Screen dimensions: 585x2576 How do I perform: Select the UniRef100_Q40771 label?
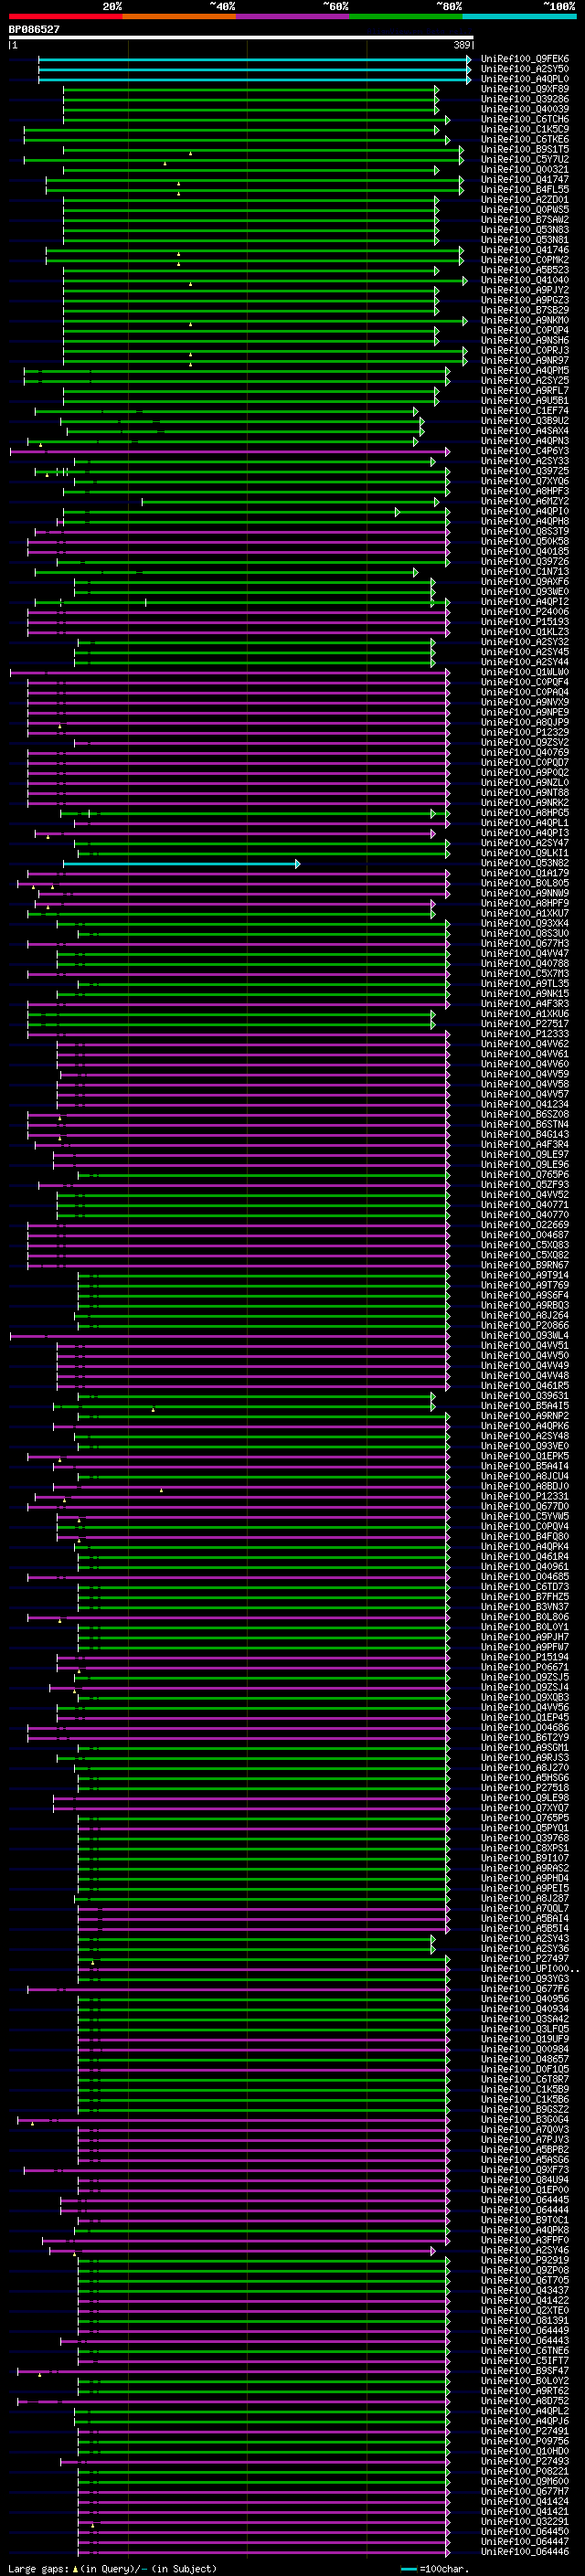tap(524, 1206)
